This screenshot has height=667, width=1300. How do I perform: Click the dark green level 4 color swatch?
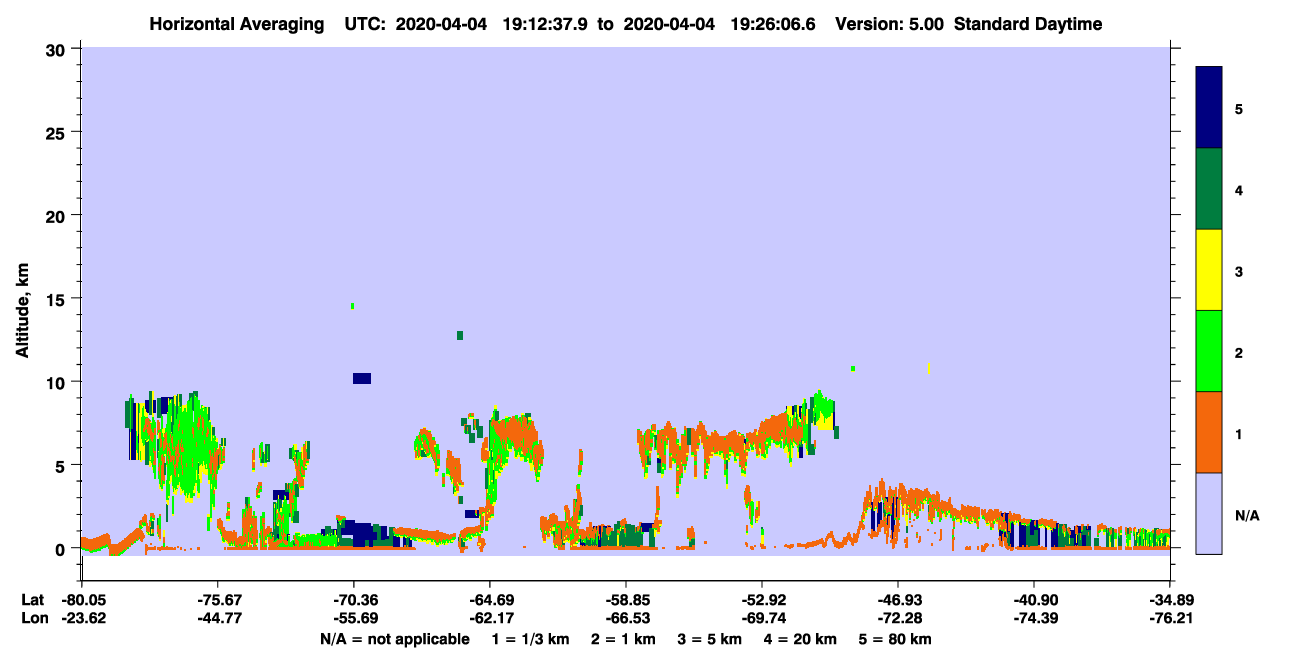click(1209, 189)
